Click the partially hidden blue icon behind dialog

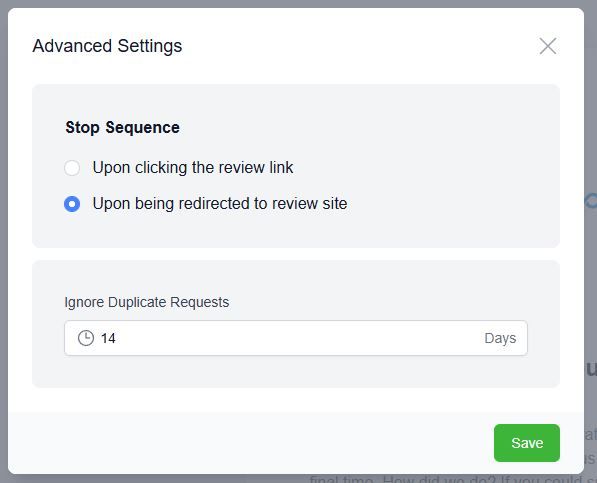(x=591, y=201)
